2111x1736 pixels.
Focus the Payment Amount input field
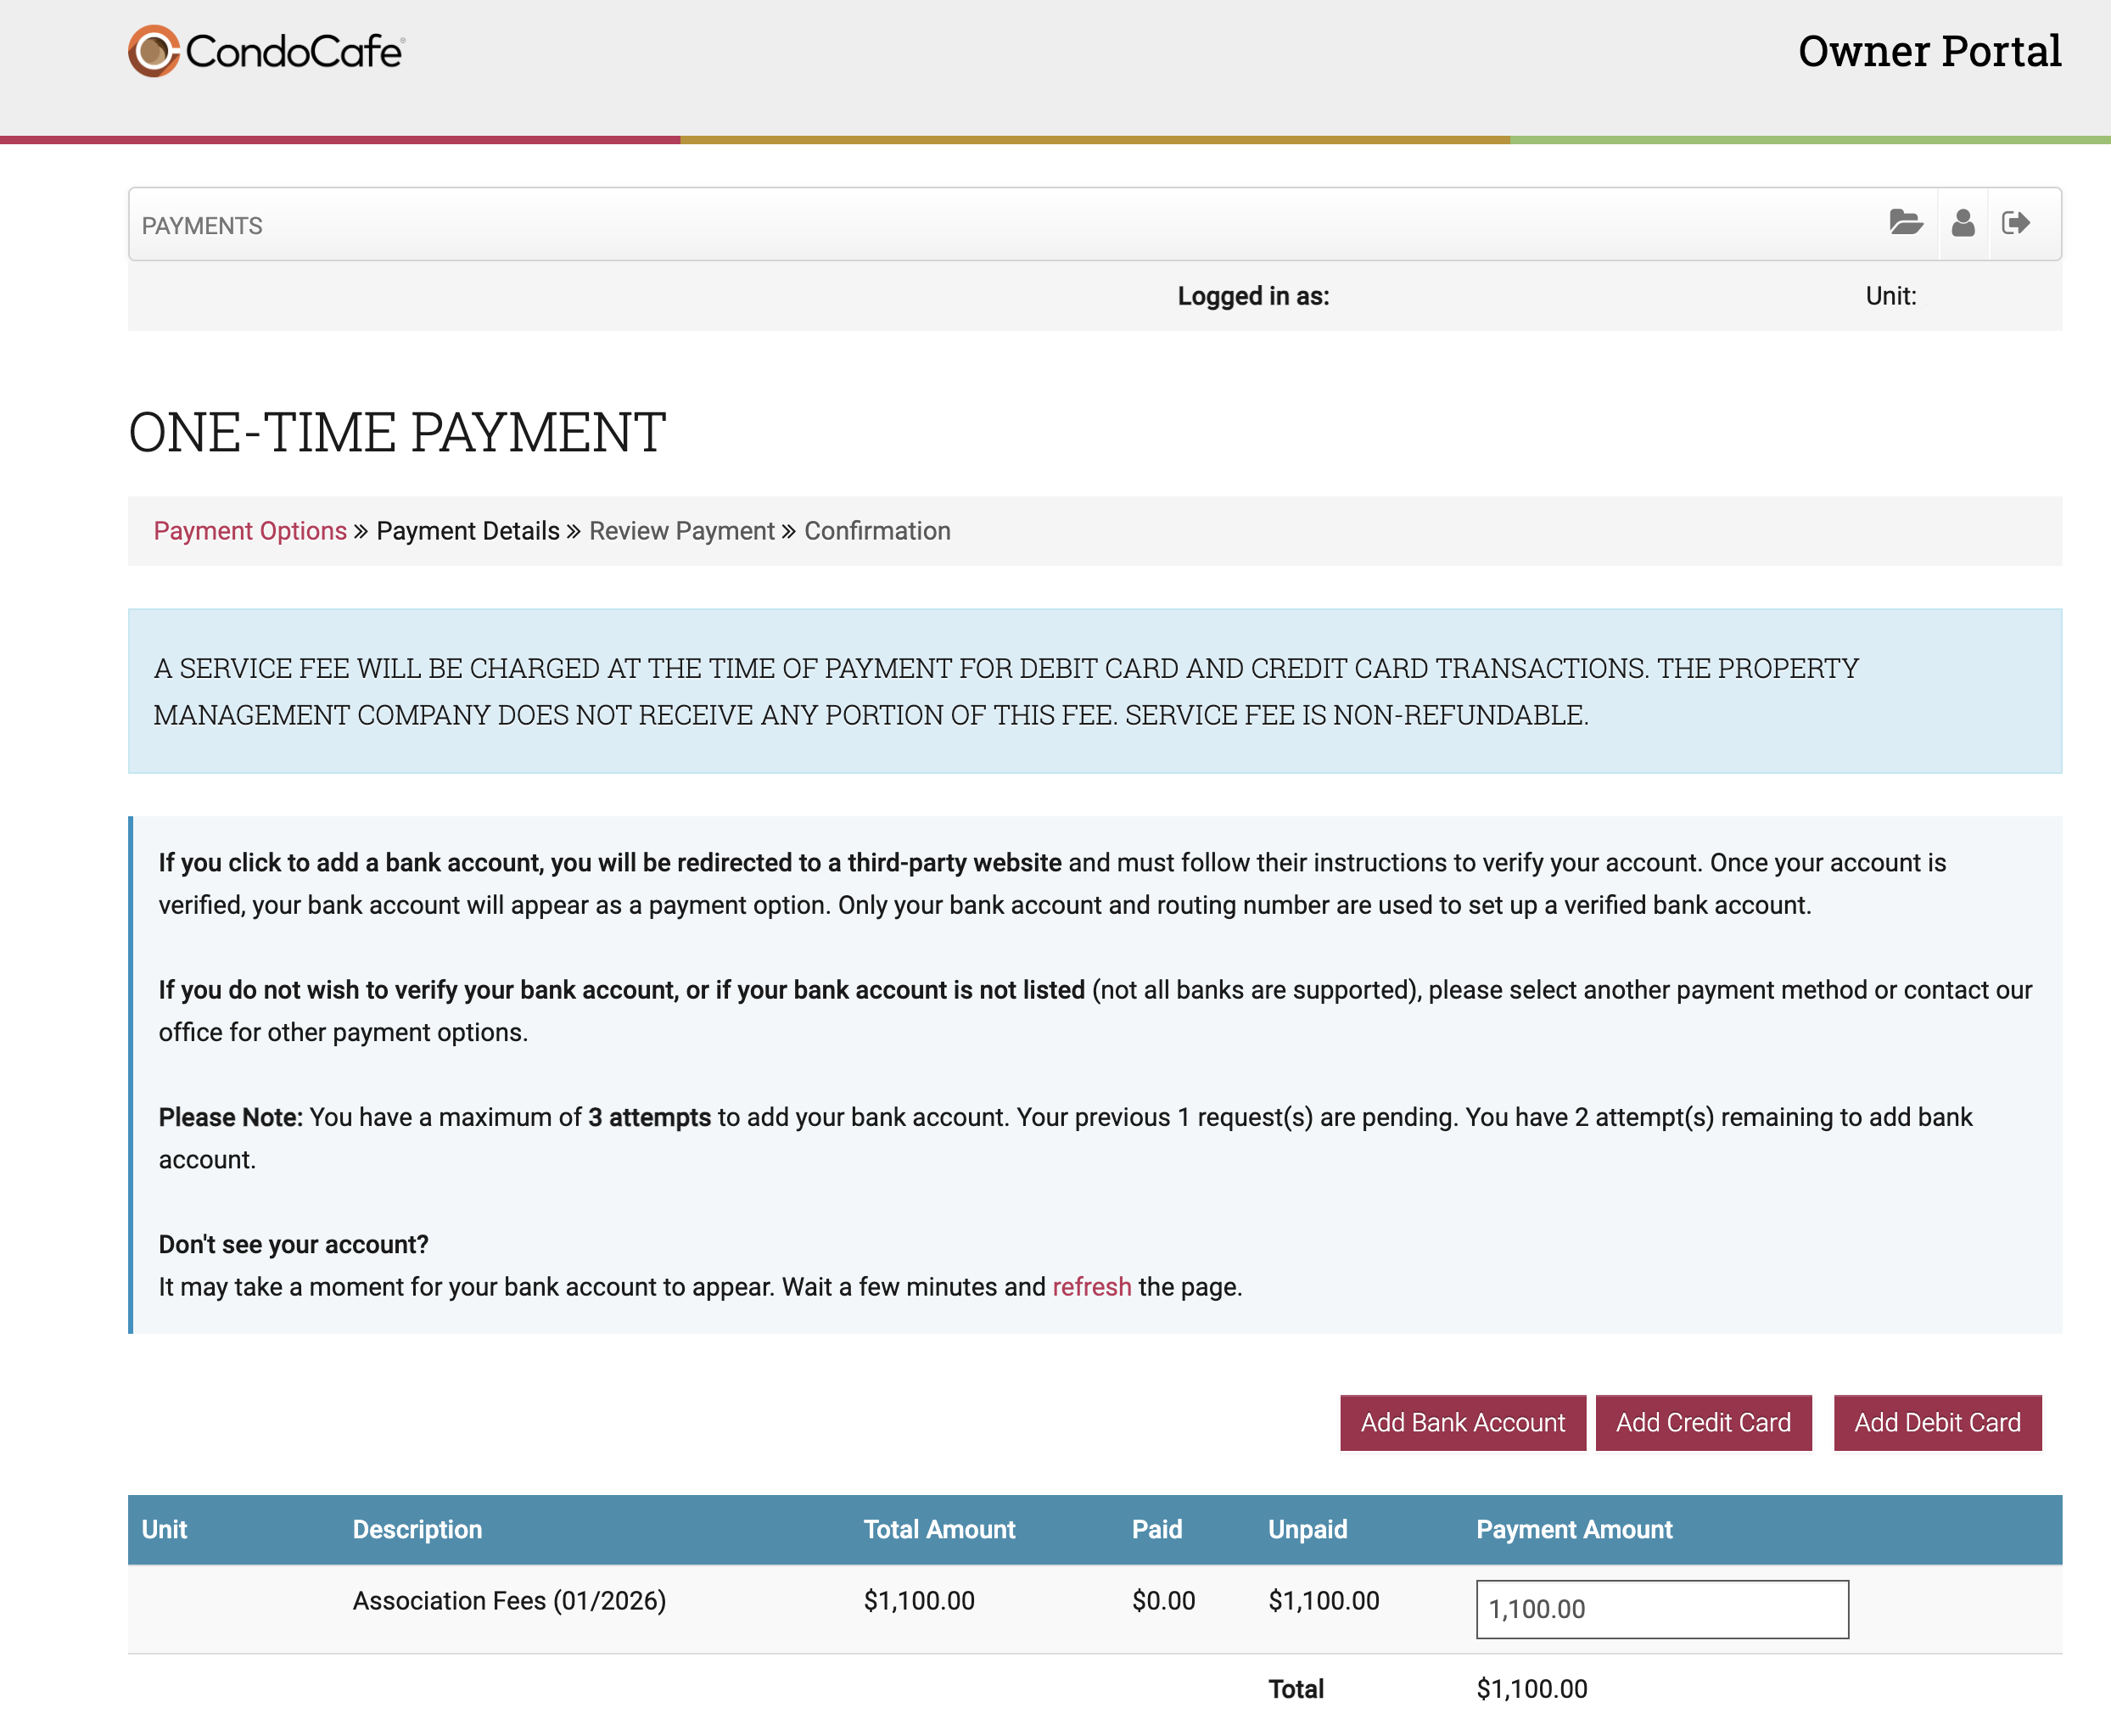(x=1661, y=1609)
